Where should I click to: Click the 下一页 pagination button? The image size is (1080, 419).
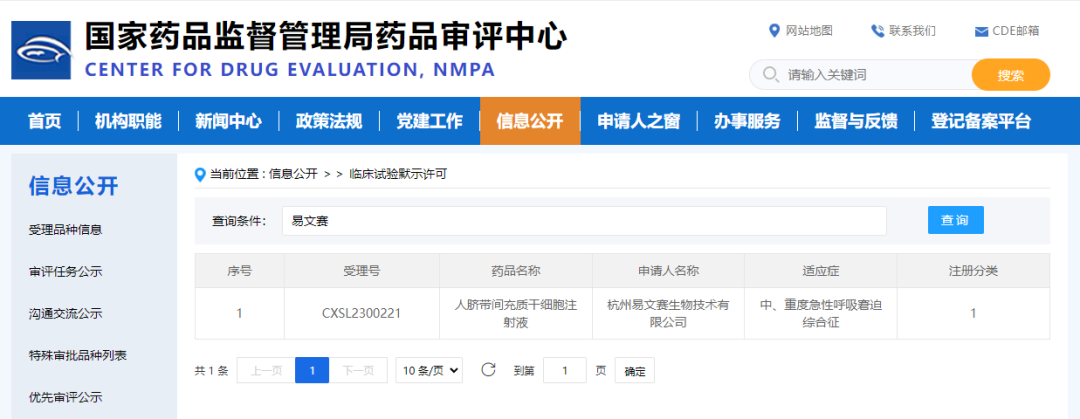[x=358, y=370]
